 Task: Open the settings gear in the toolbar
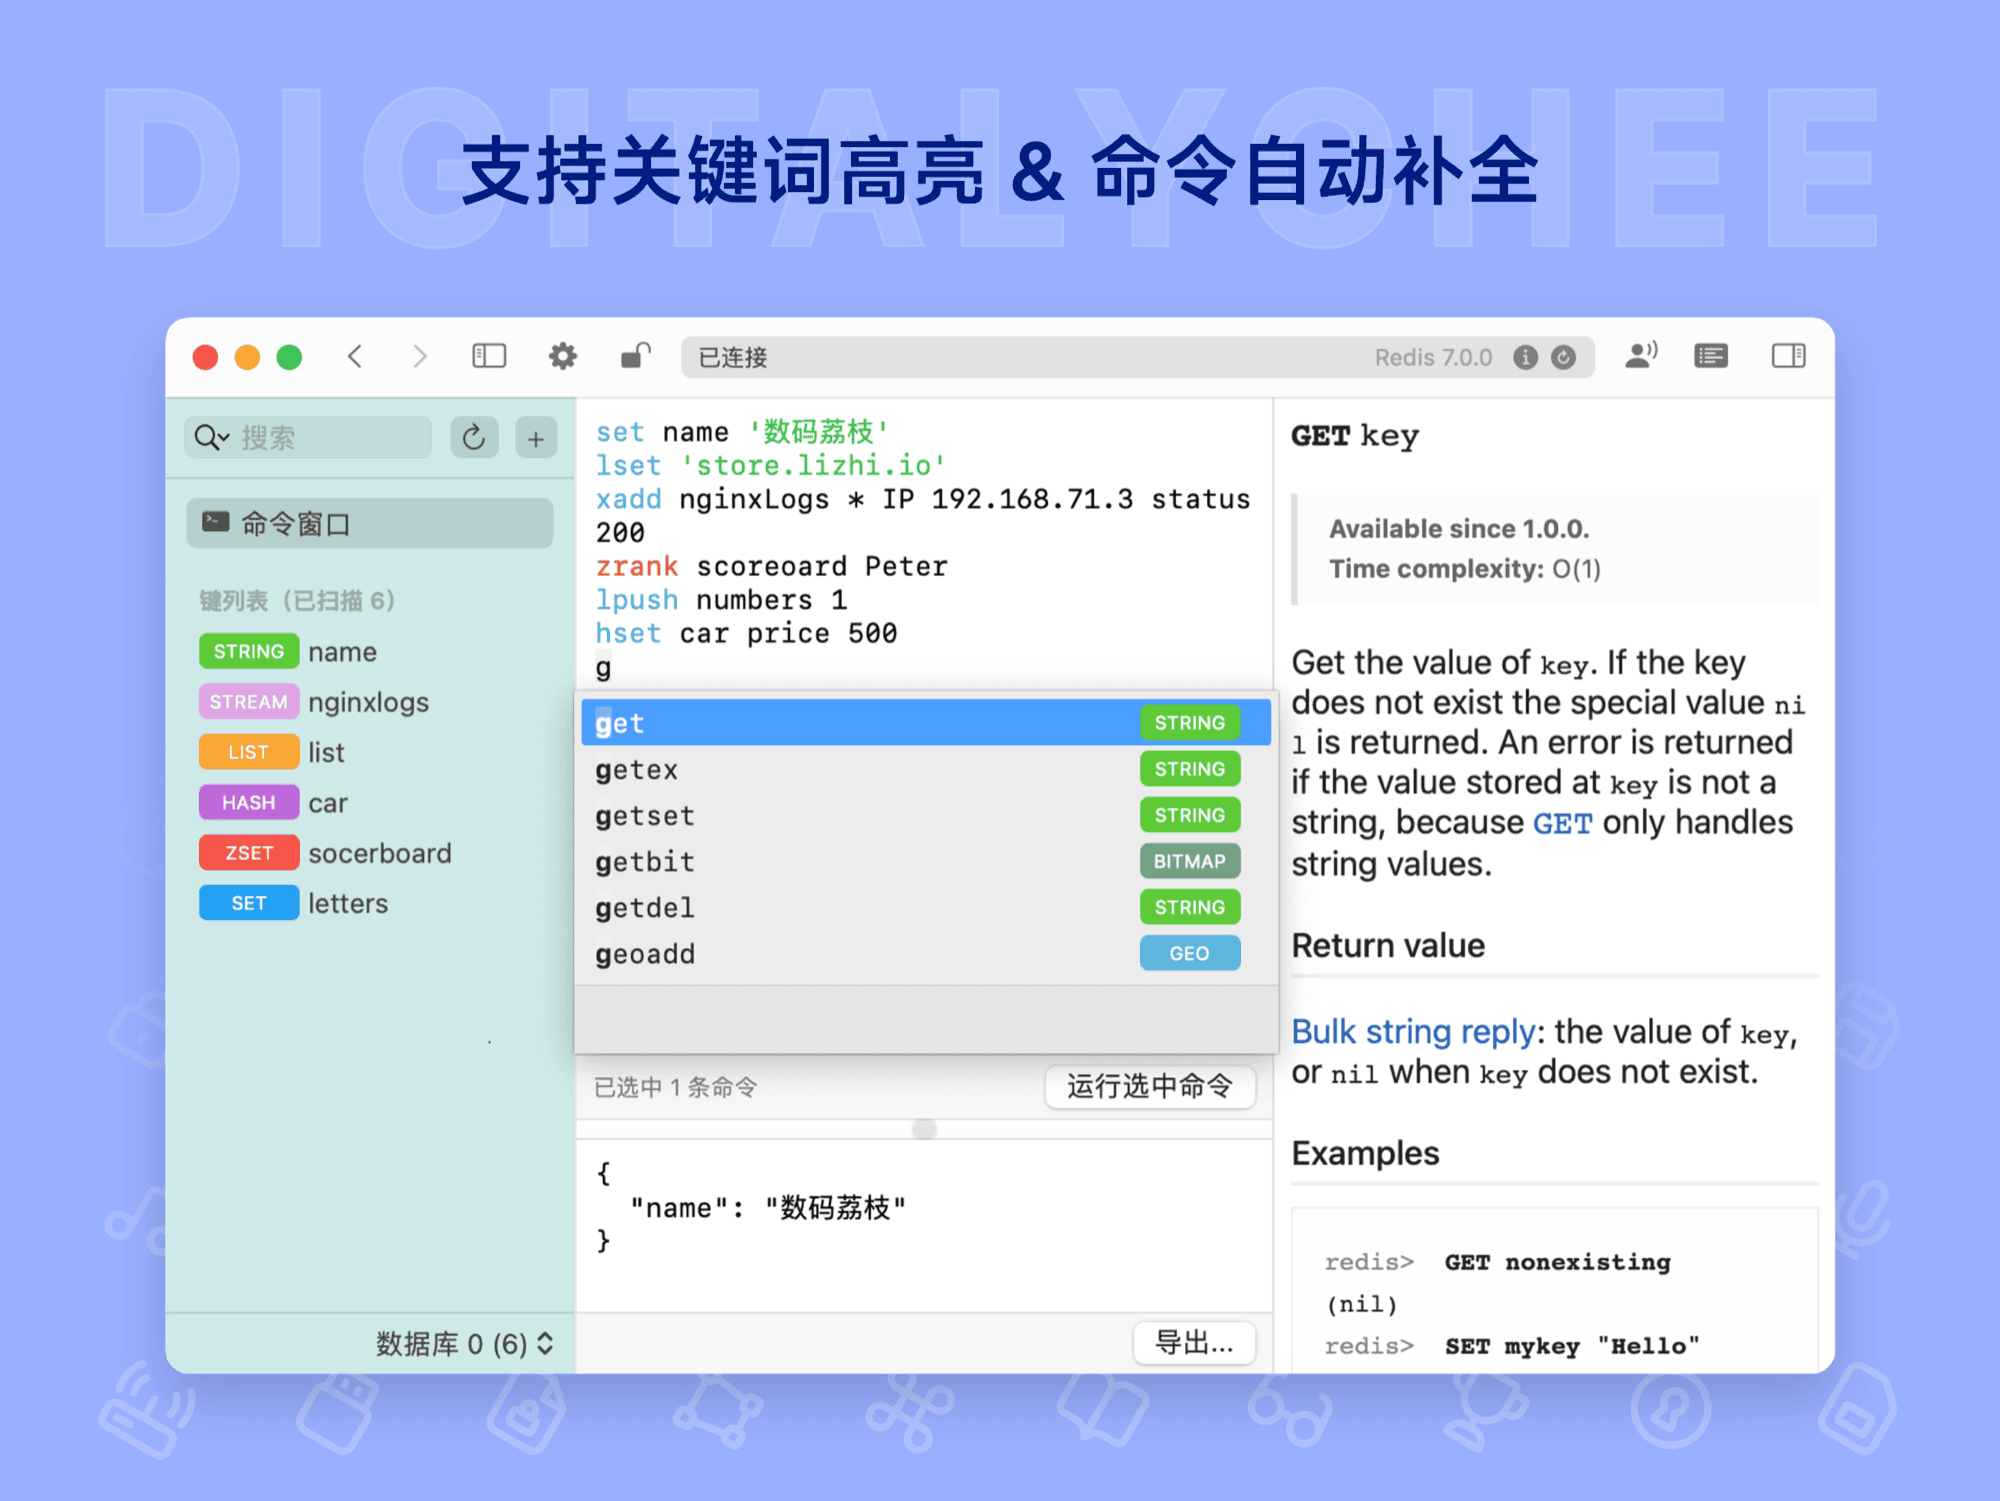point(563,356)
